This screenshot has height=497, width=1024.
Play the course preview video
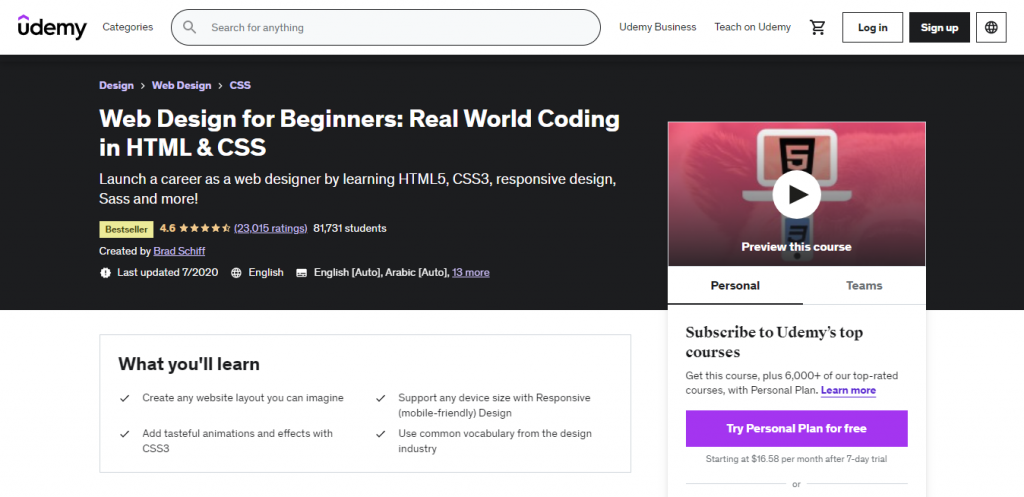pos(796,194)
